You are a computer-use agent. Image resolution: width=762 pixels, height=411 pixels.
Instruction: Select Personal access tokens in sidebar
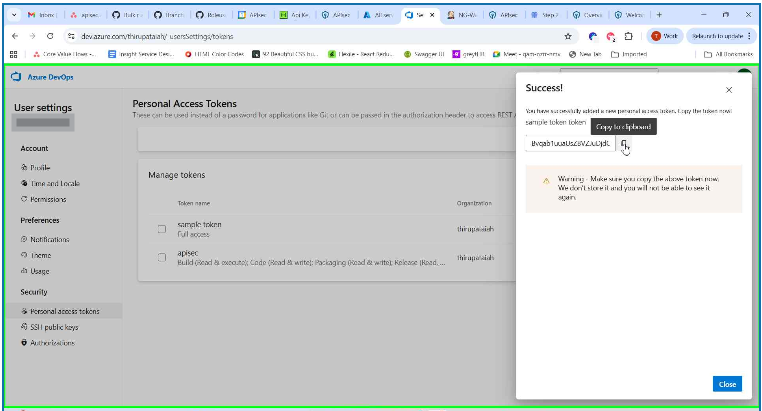(x=65, y=311)
